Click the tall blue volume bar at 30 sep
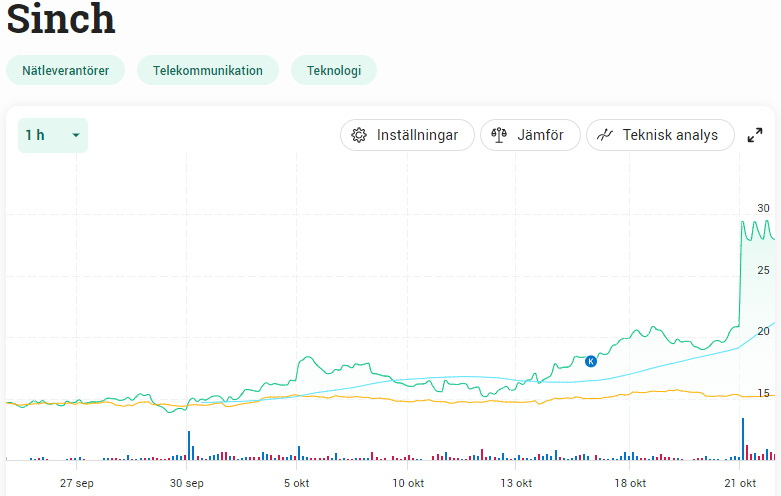 point(189,445)
